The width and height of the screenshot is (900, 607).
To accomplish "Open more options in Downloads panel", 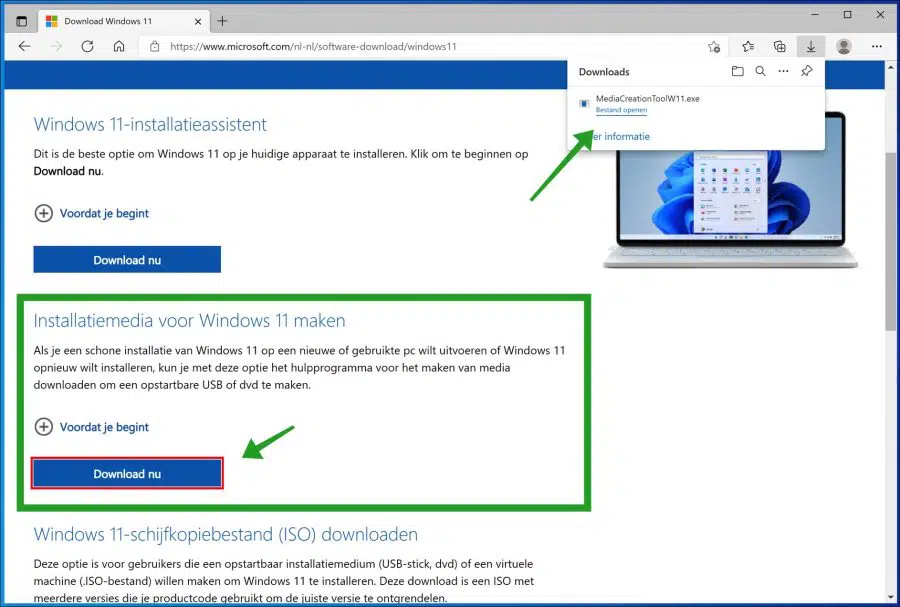I will 783,71.
